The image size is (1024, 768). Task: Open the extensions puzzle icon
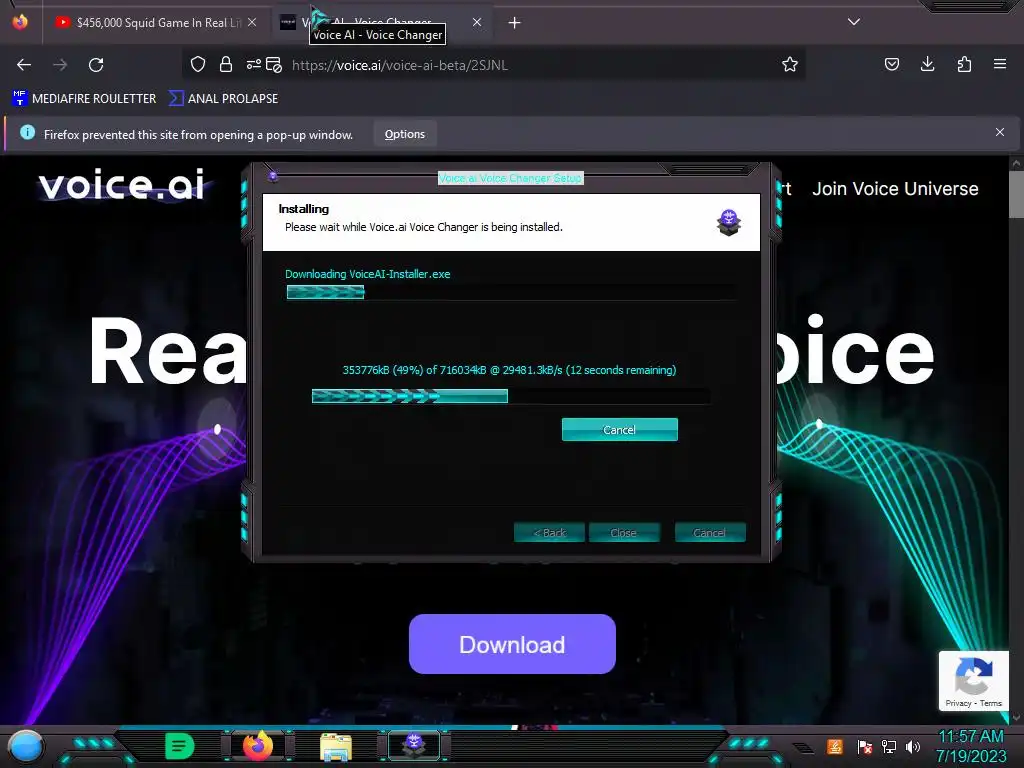964,64
